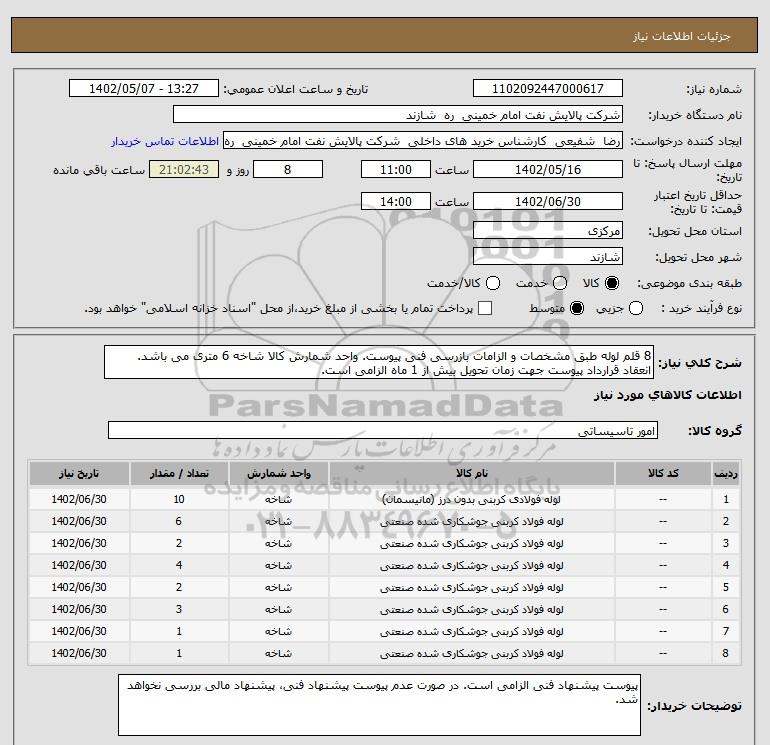
Task: Click the response deadline date 1402/05/16
Action: coord(548,169)
